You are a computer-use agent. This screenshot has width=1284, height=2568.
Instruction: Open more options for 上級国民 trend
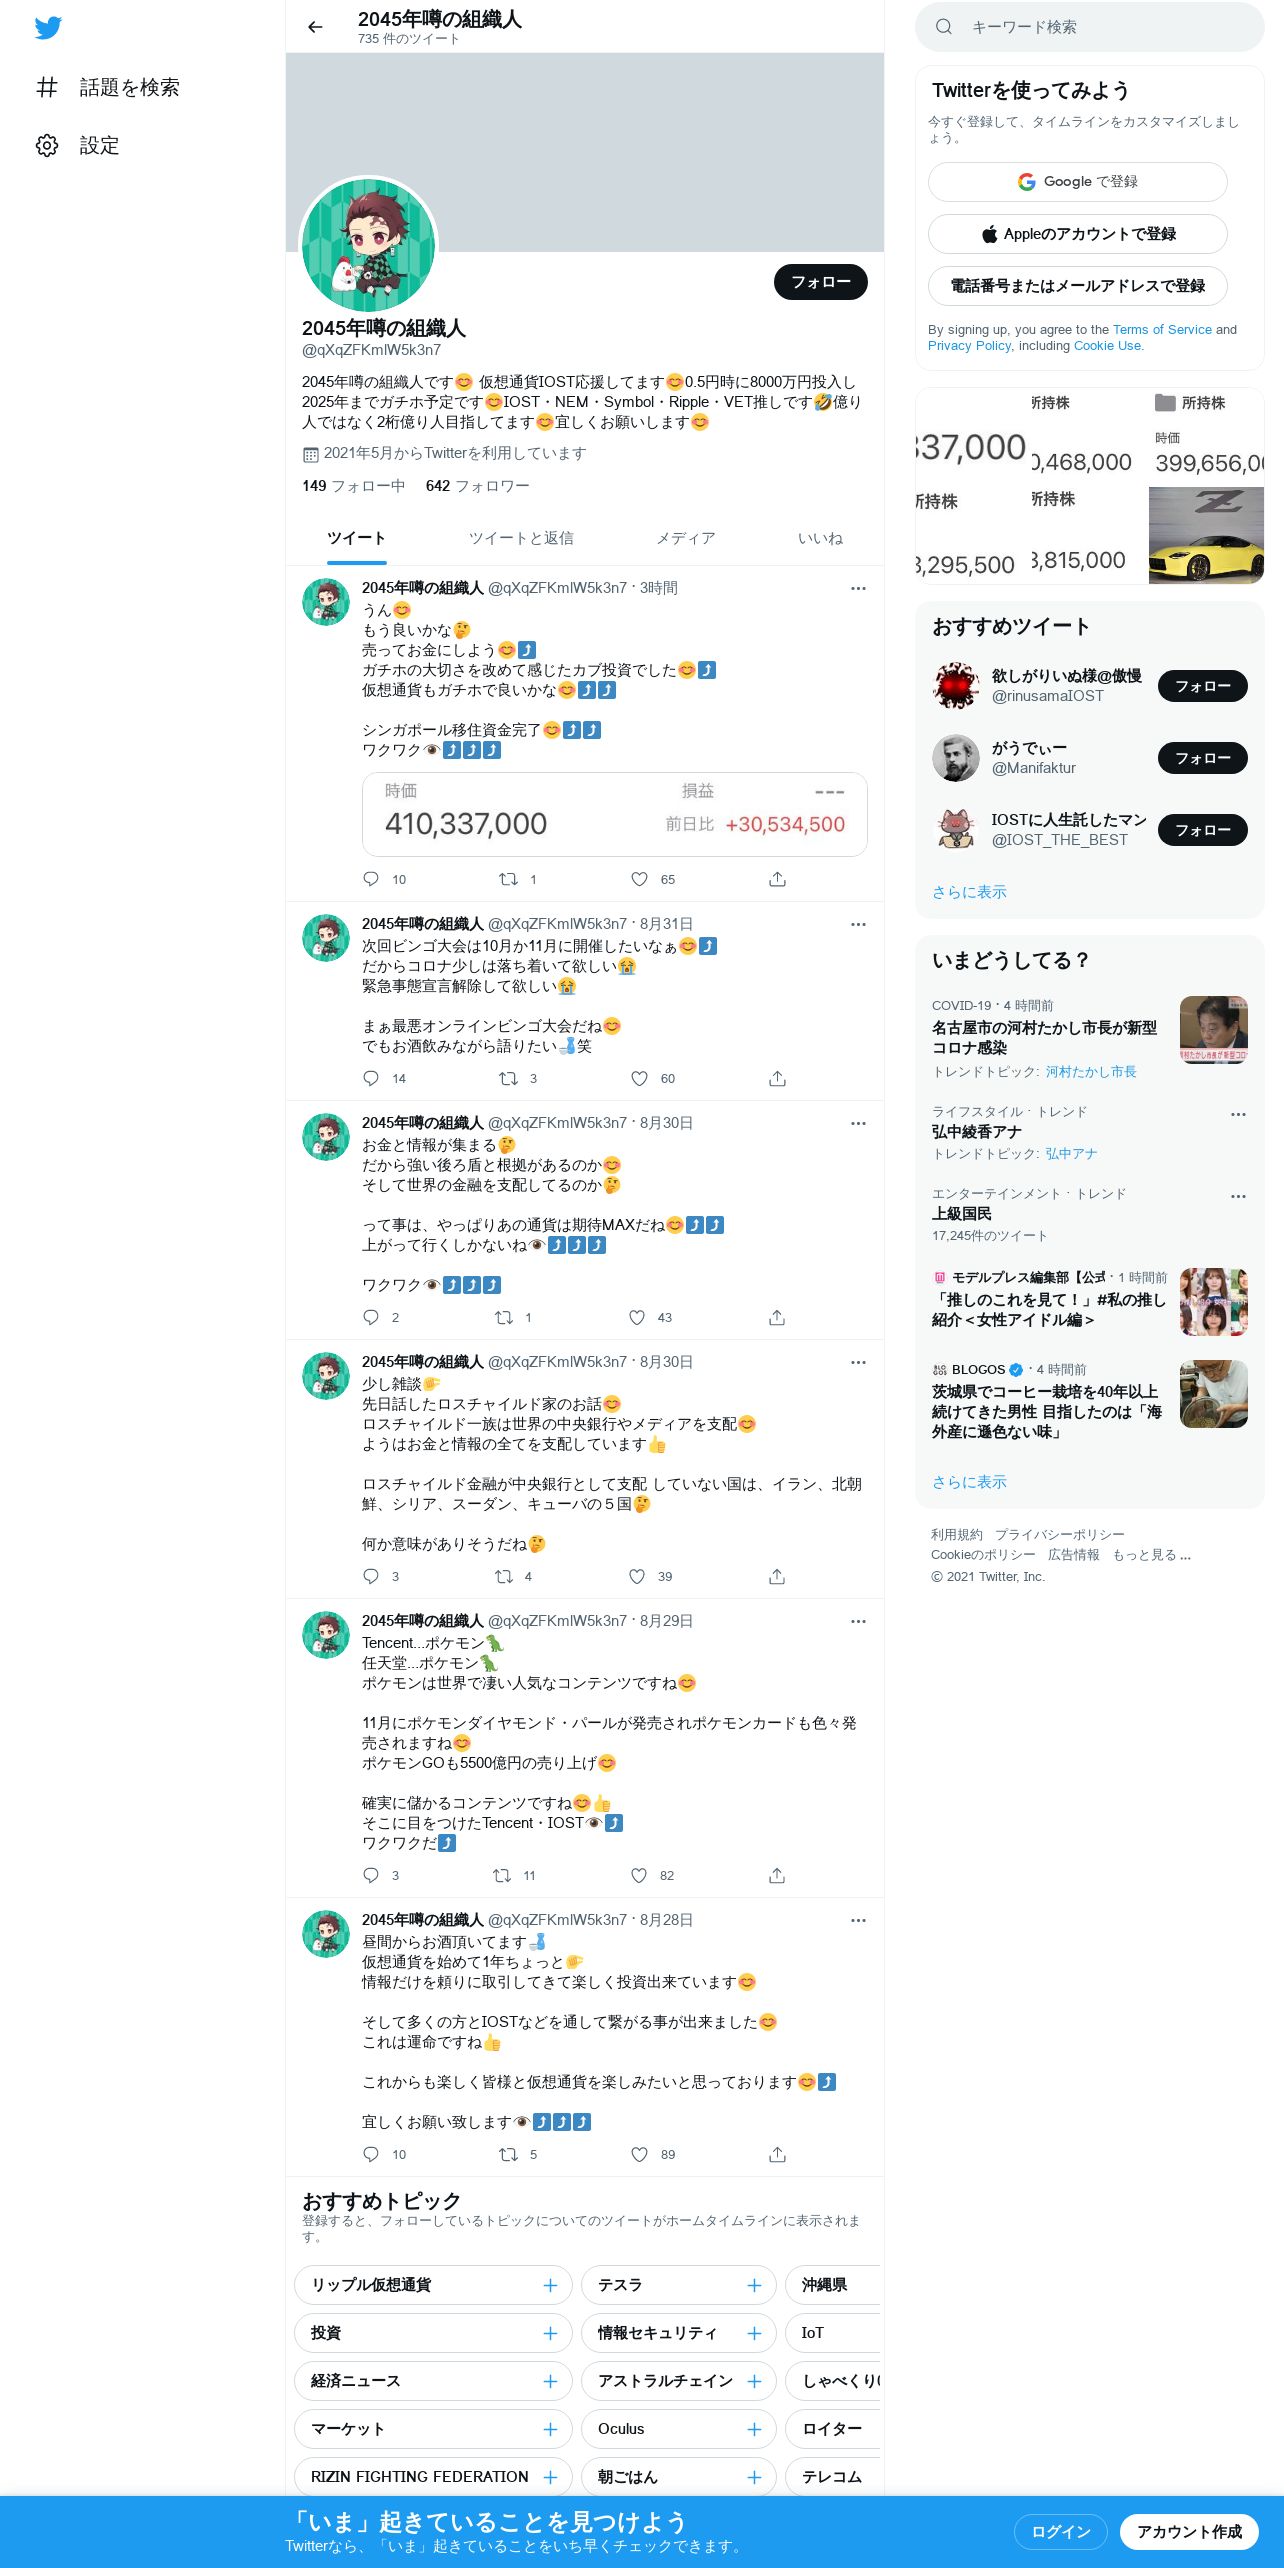coord(1238,1196)
